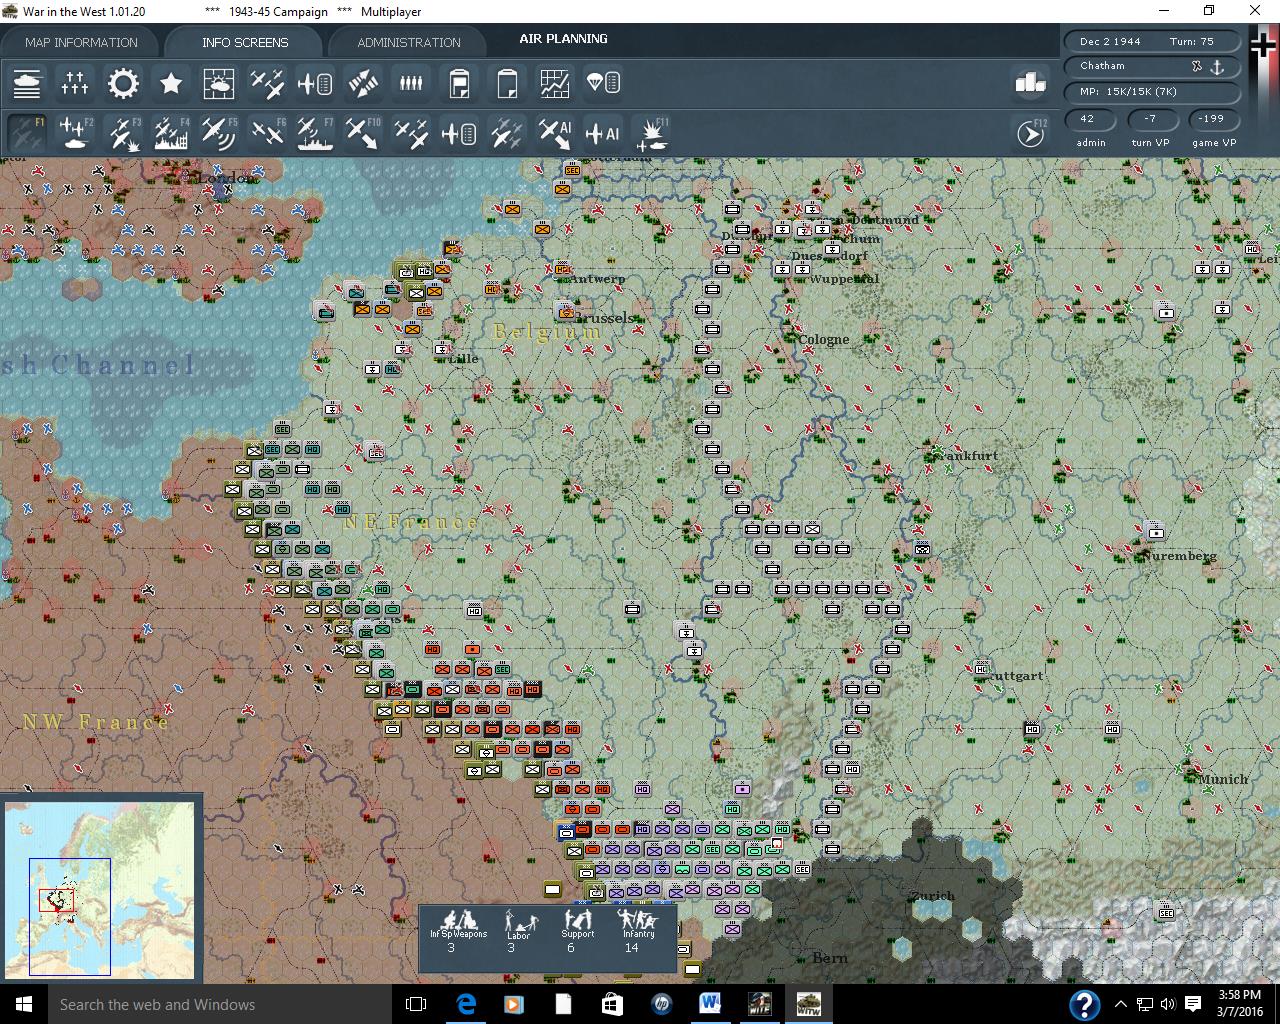1280x1024 pixels.
Task: Click the F10 air execution arrow icon
Action: (x=363, y=133)
